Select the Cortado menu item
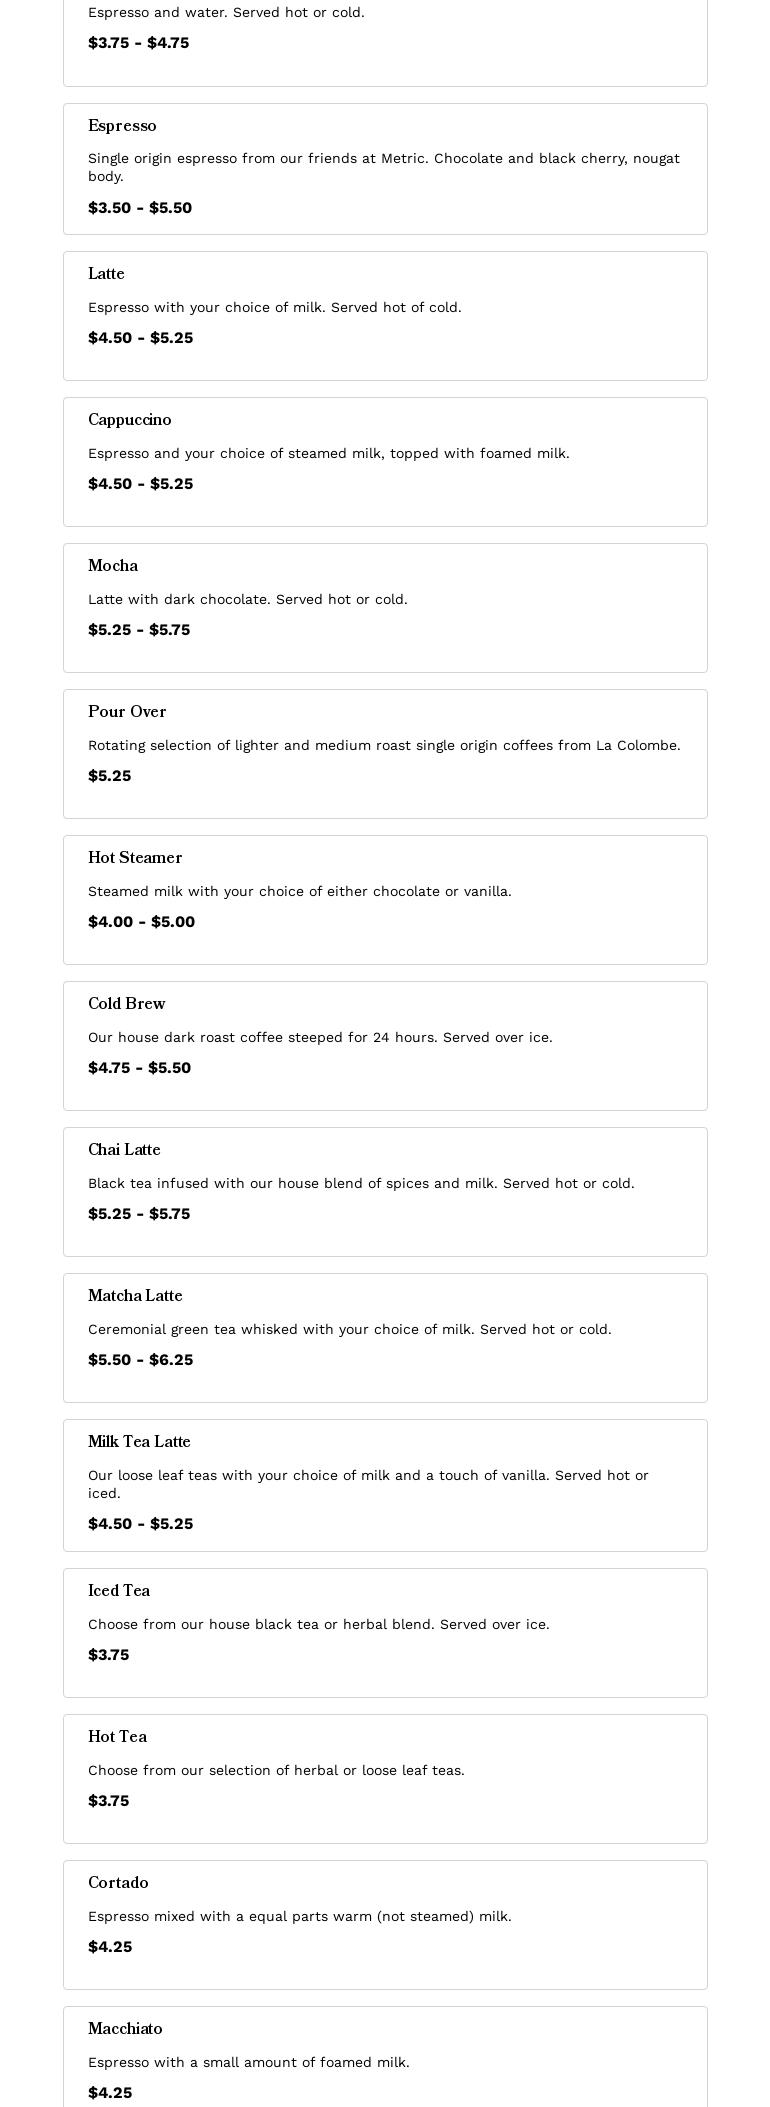The image size is (770, 2107). click(x=118, y=1883)
